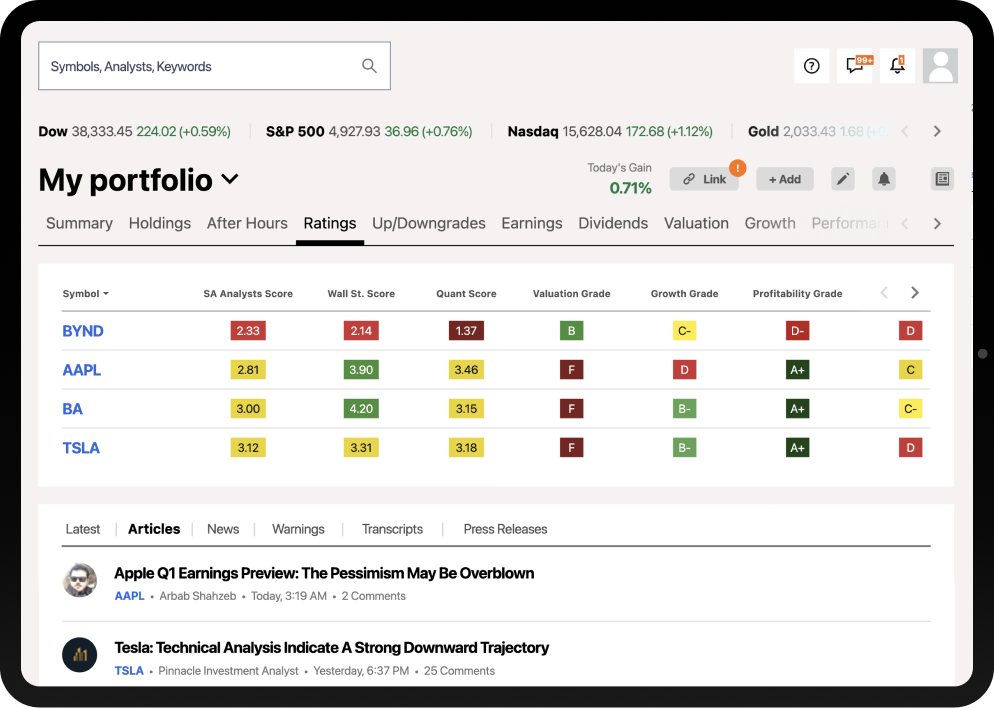Image resolution: width=994 pixels, height=708 pixels.
Task: Open the news view icon beside bell
Action: click(942, 179)
